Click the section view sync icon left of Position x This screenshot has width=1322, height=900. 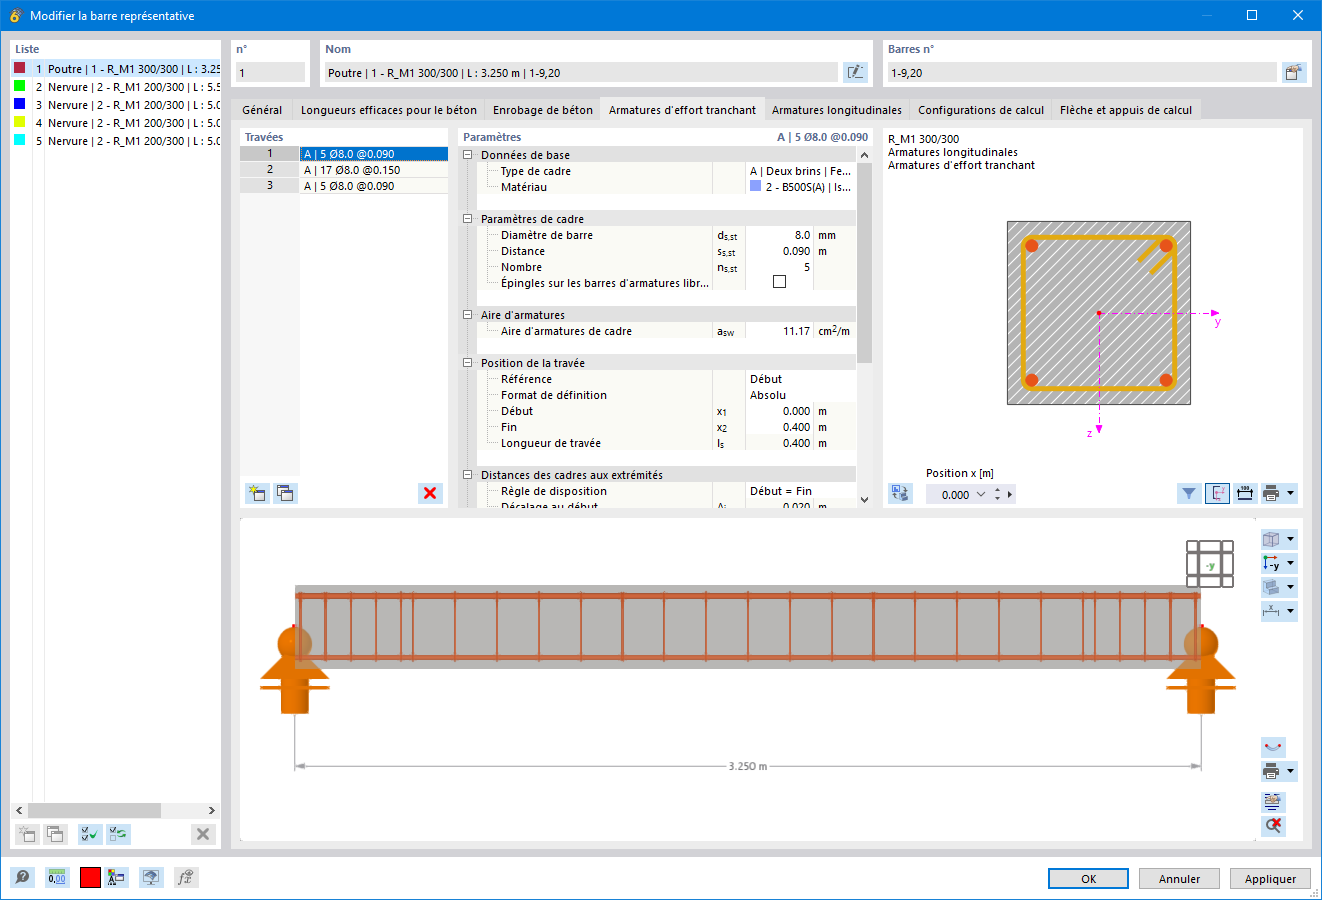900,493
